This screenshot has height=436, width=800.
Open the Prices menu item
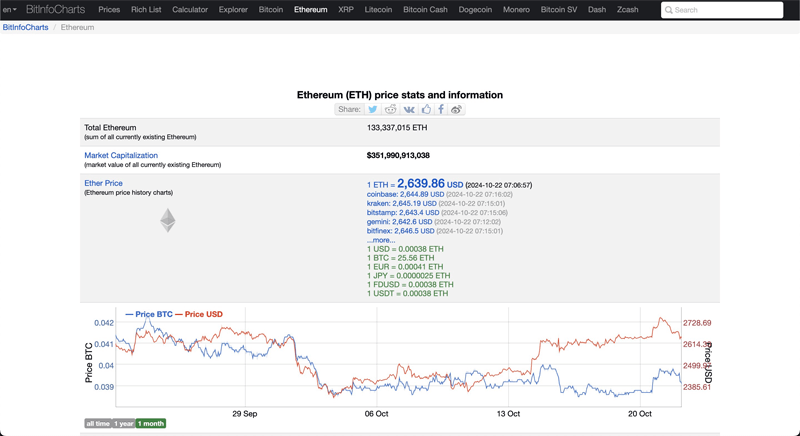pyautogui.click(x=109, y=10)
